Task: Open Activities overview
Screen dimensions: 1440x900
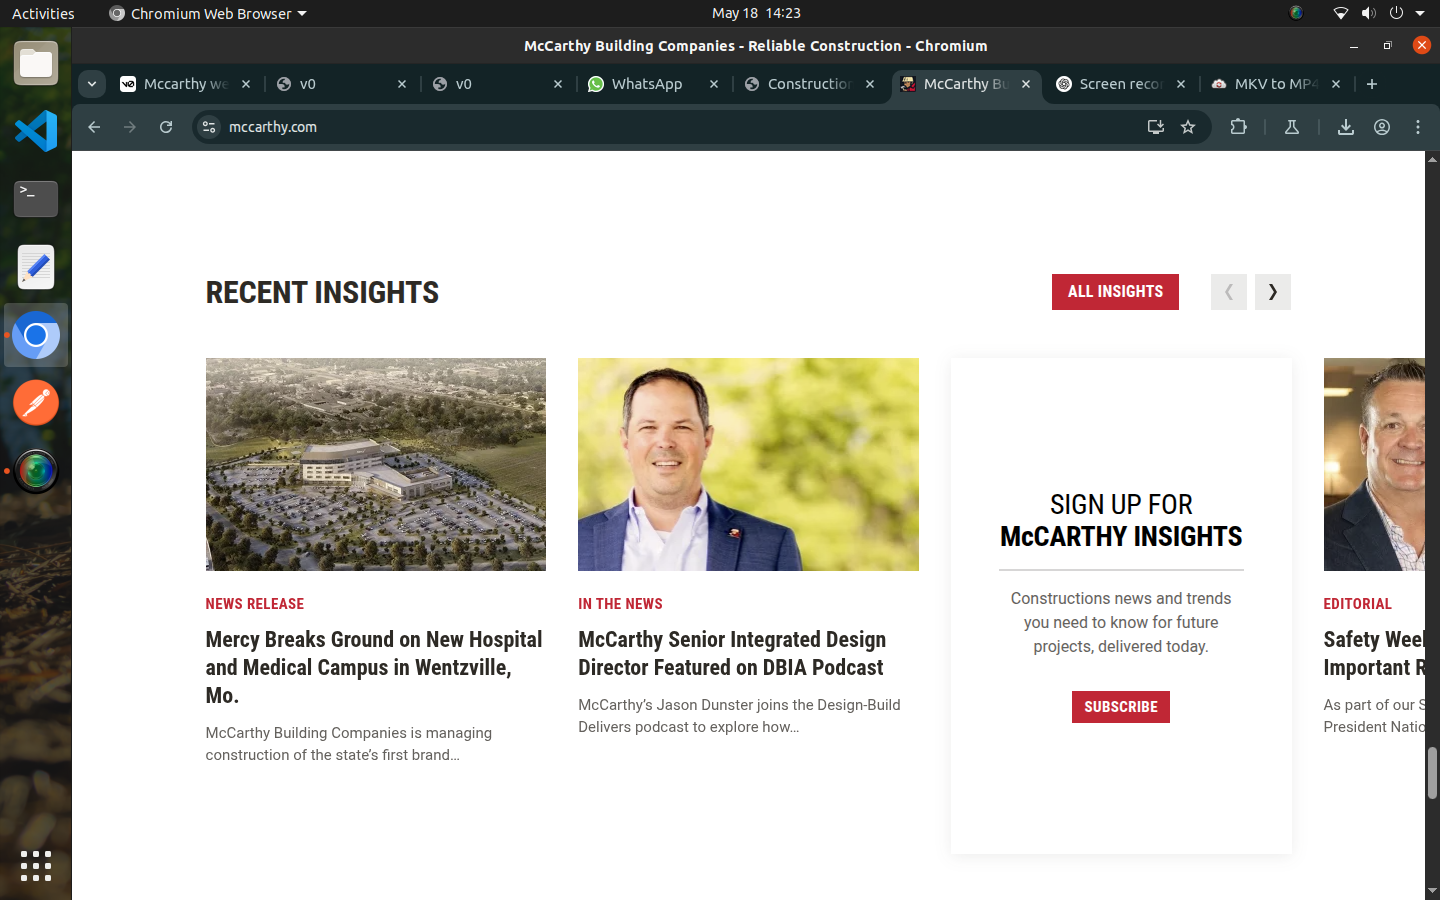Action: click(x=43, y=13)
